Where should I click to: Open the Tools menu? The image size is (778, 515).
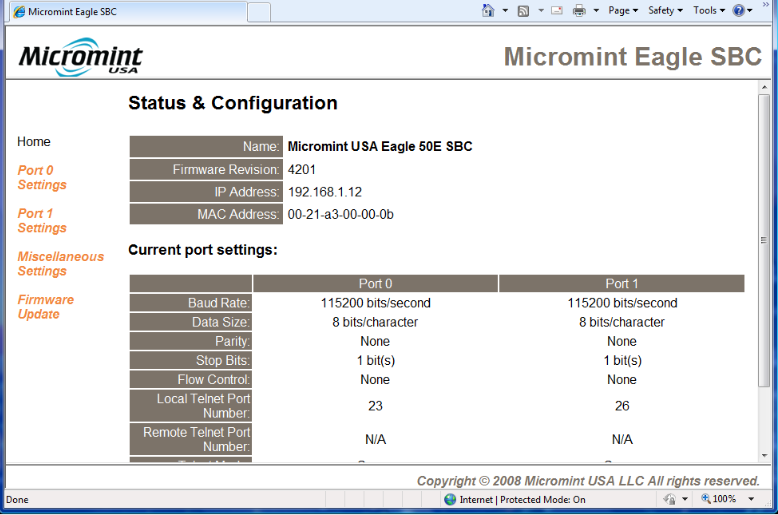point(709,11)
